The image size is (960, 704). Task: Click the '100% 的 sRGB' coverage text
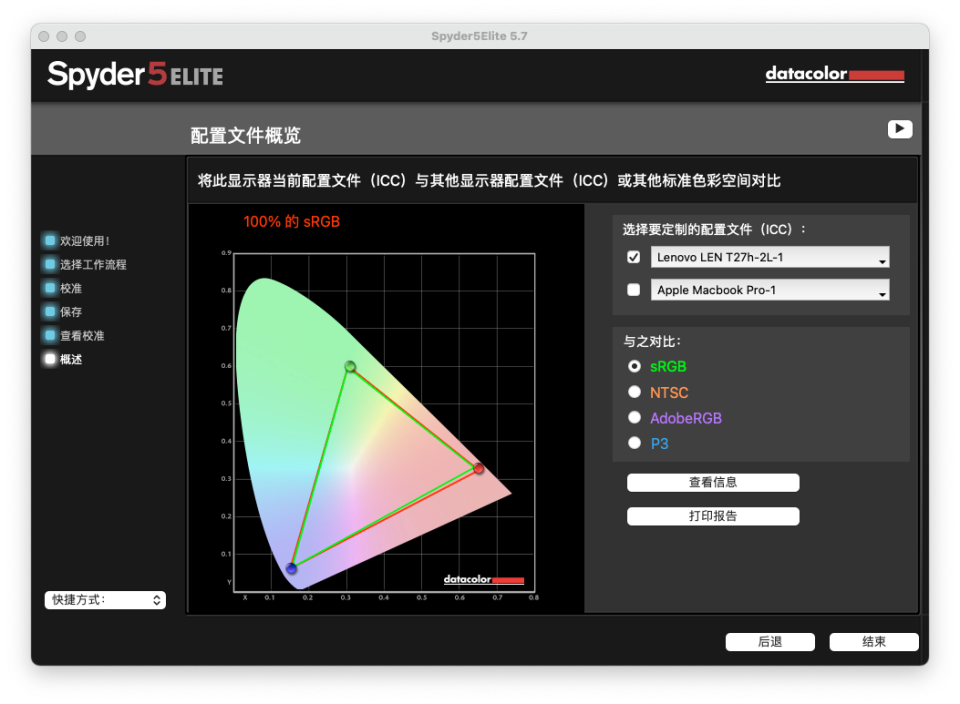291,222
